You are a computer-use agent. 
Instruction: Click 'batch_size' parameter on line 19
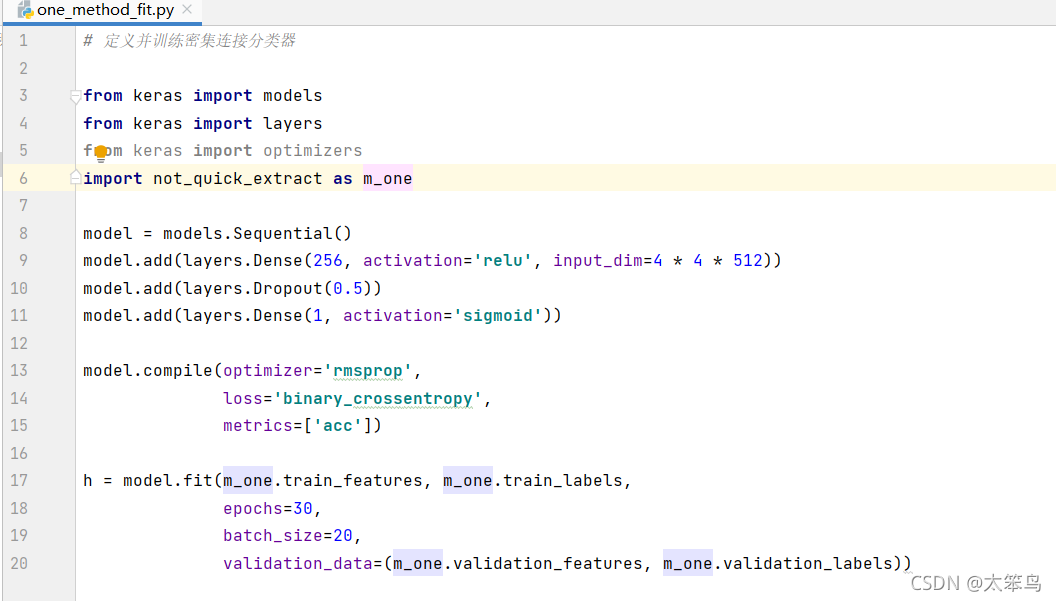click(x=273, y=536)
